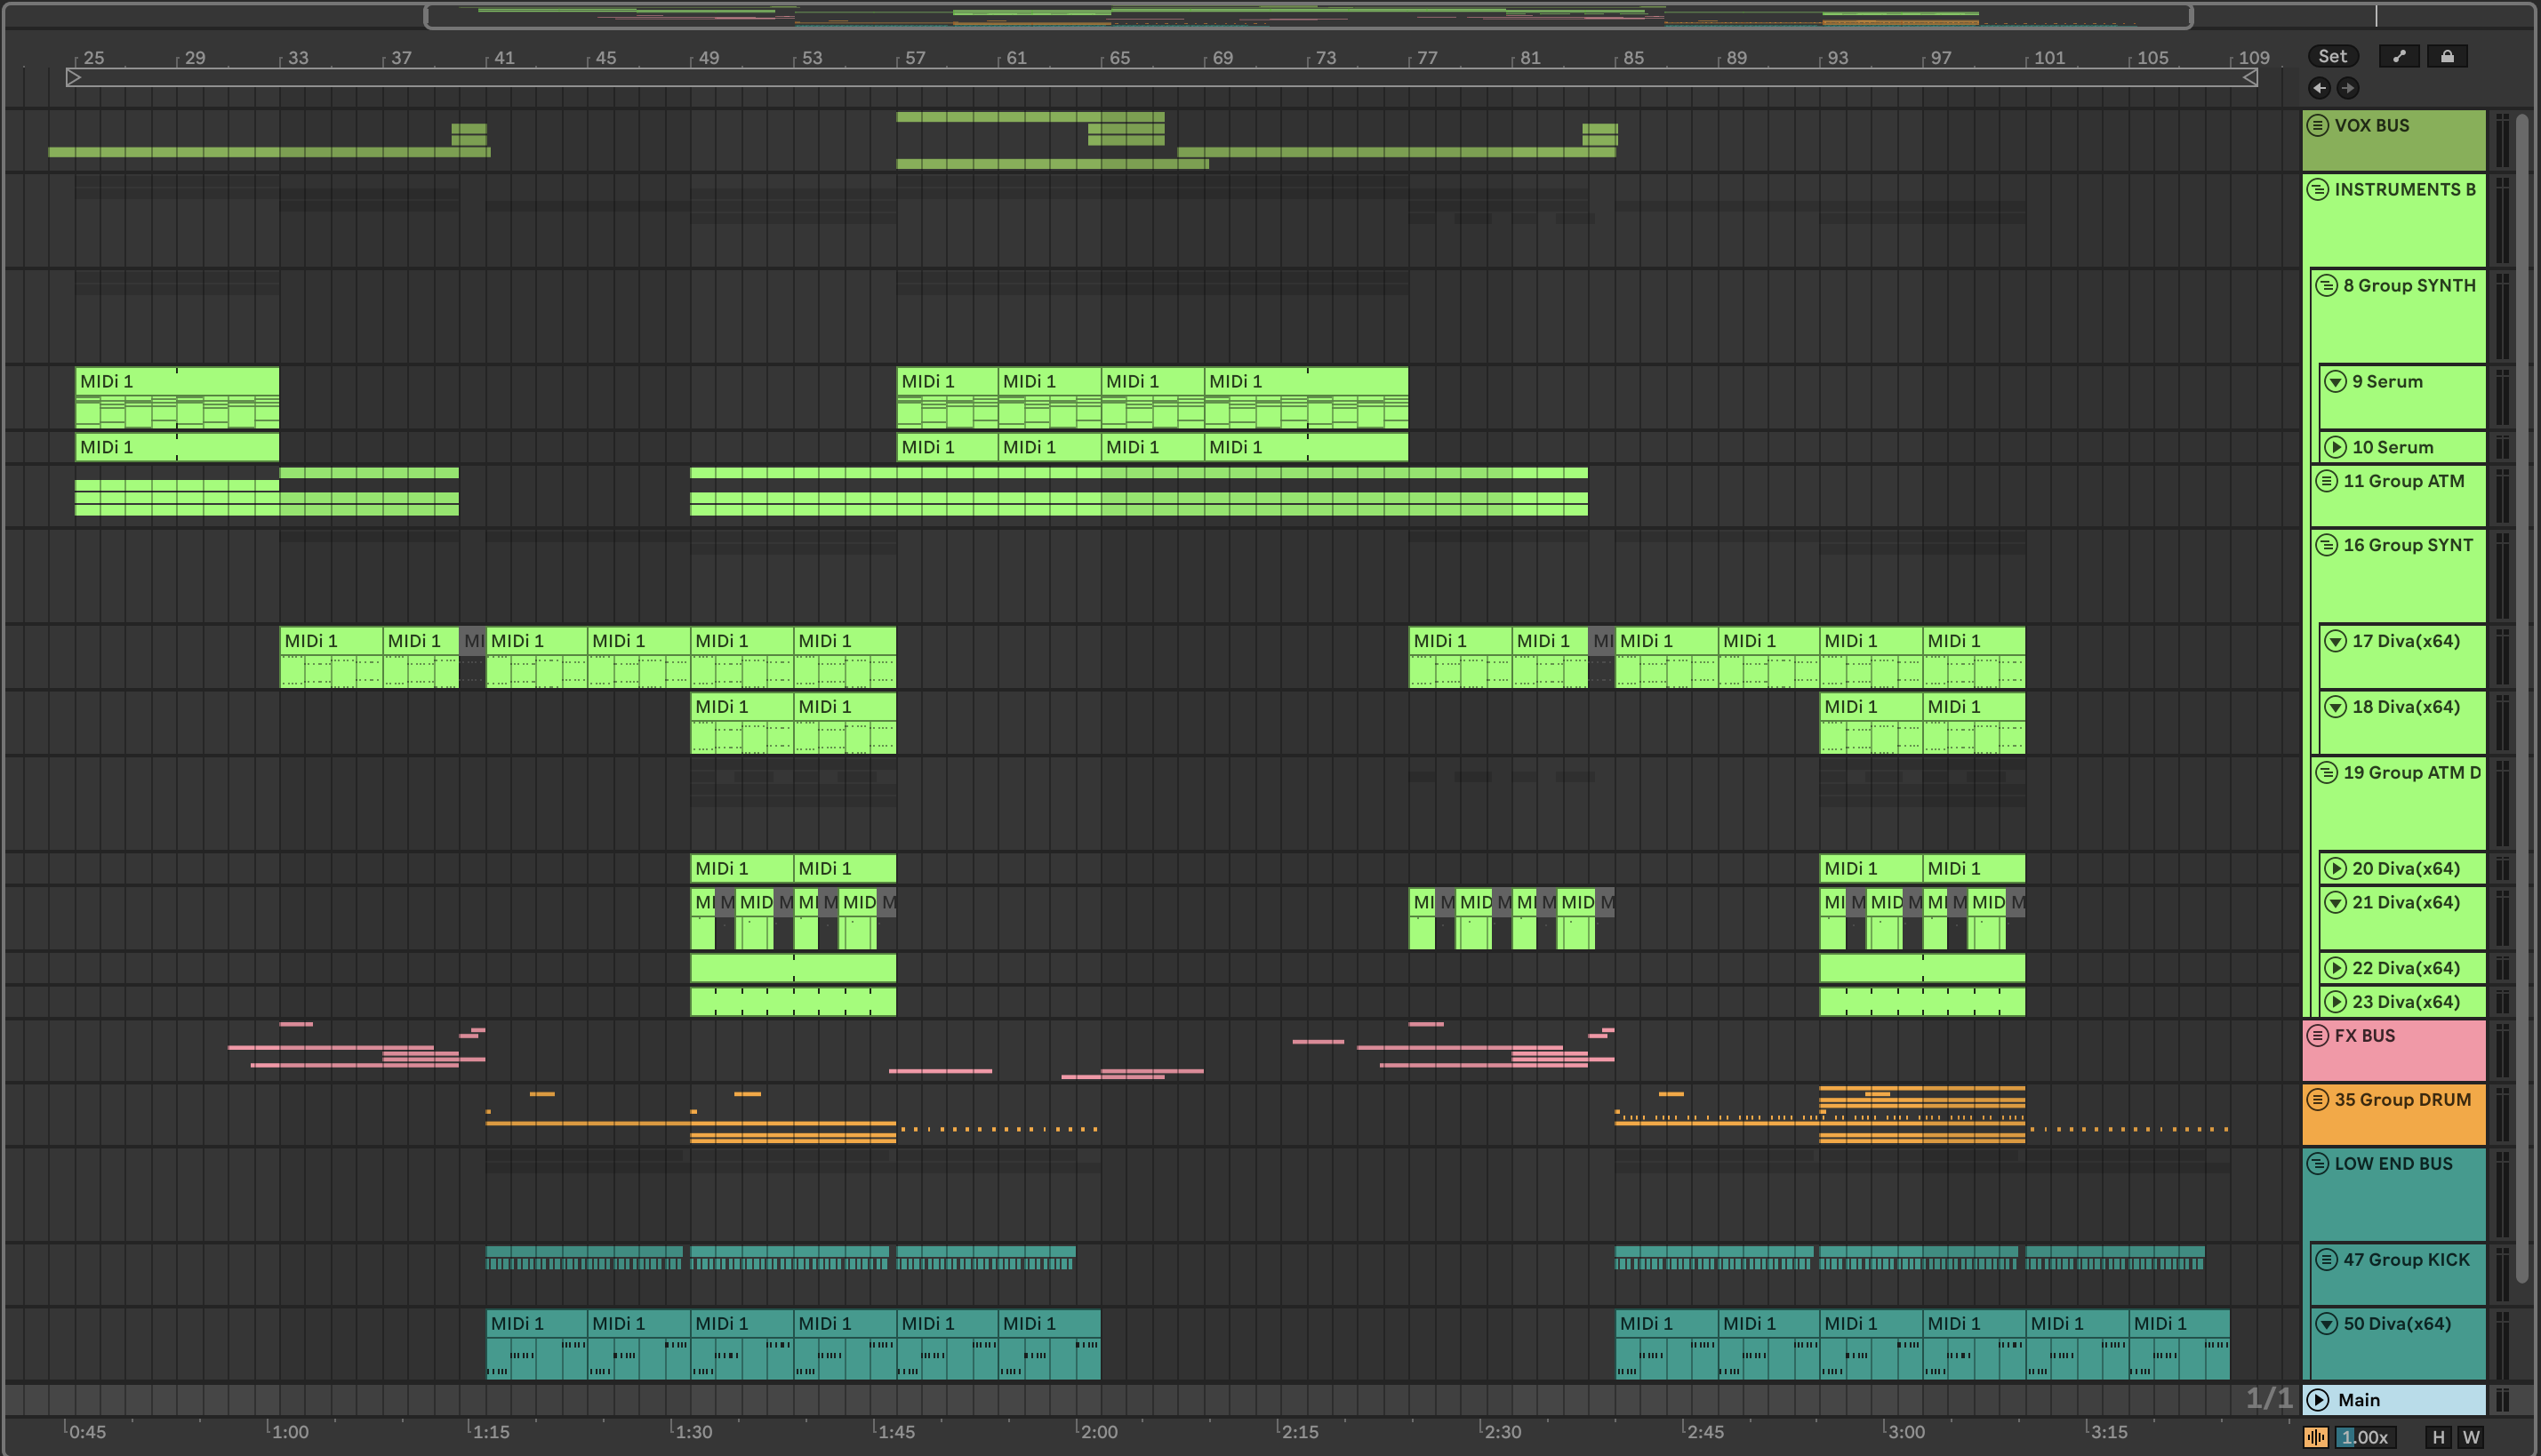Screen dimensions: 2541x1456
Task: Click bar 57 in the beat ruler
Action: tap(915, 58)
